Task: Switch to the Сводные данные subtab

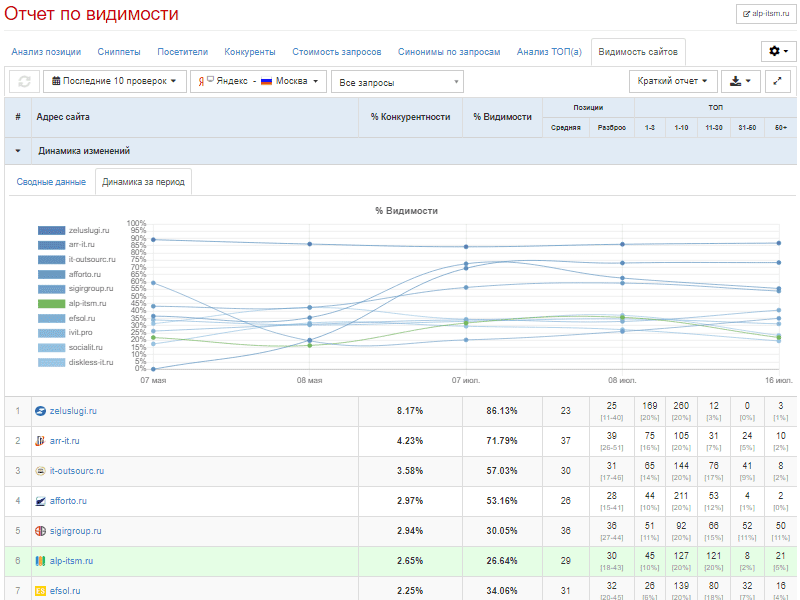Action: pyautogui.click(x=51, y=182)
